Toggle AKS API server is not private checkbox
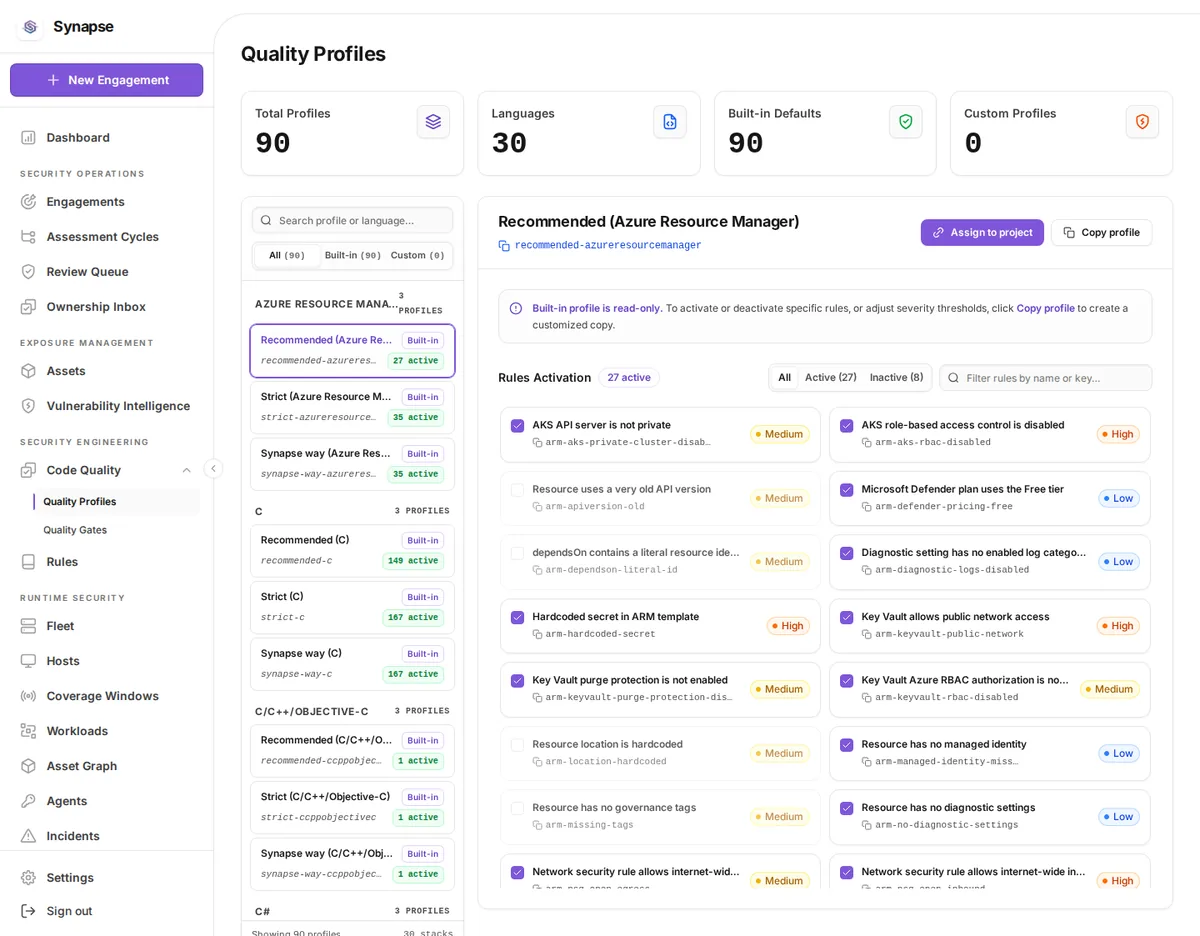The height and width of the screenshot is (936, 1200). pos(517,425)
